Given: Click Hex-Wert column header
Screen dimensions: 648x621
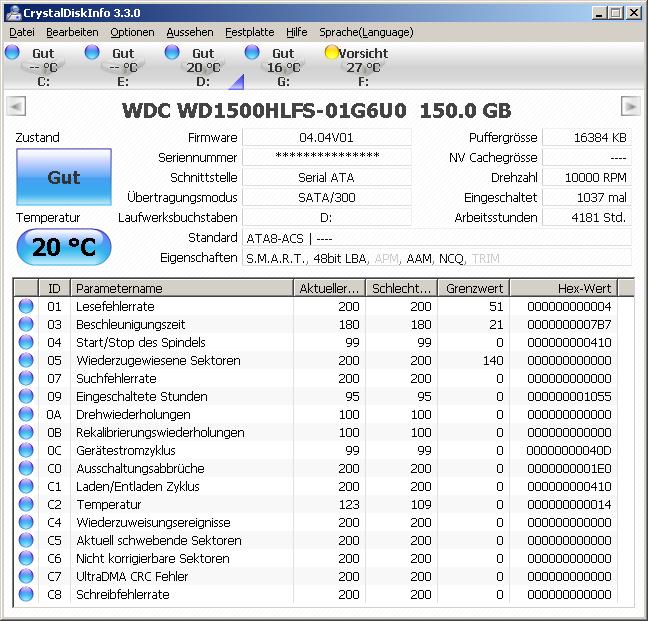Looking at the screenshot, I should (x=564, y=288).
